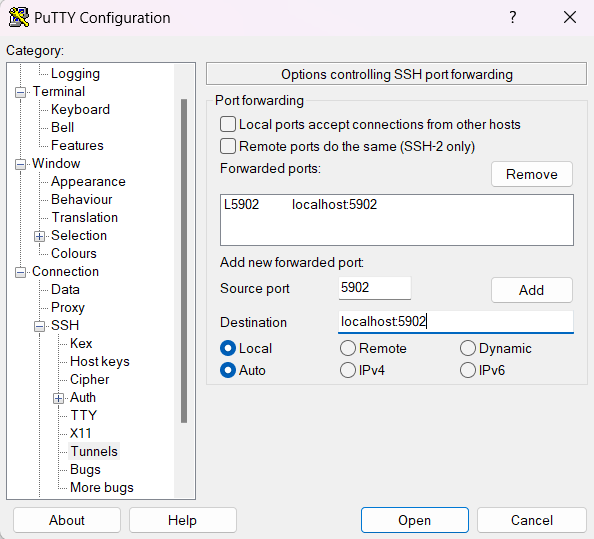Open the X11 category
The width and height of the screenshot is (594, 539).
click(x=81, y=433)
